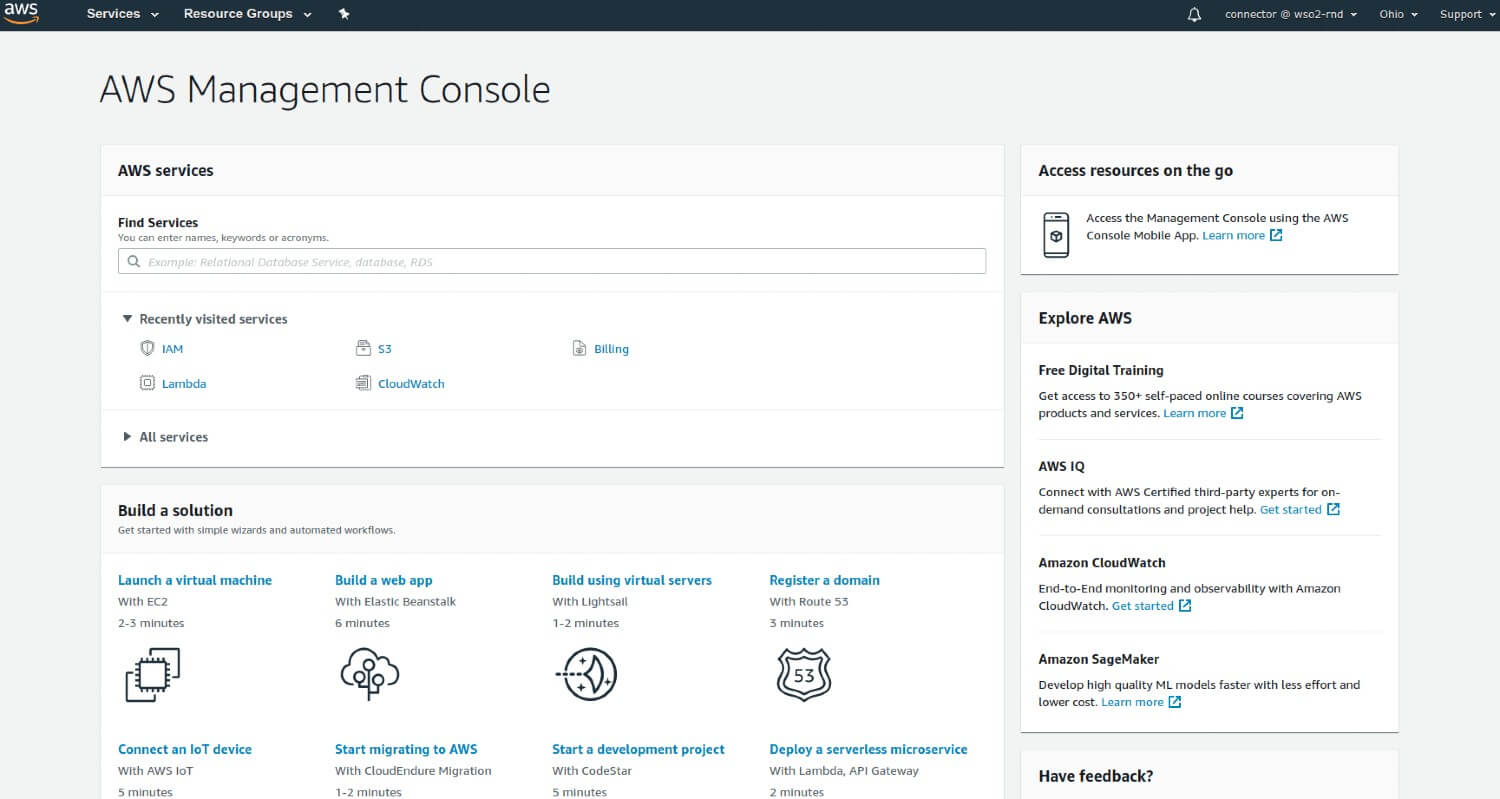The image size is (1500, 799).
Task: Click the 'With Elastic Beanstalk' text
Action: 395,602
